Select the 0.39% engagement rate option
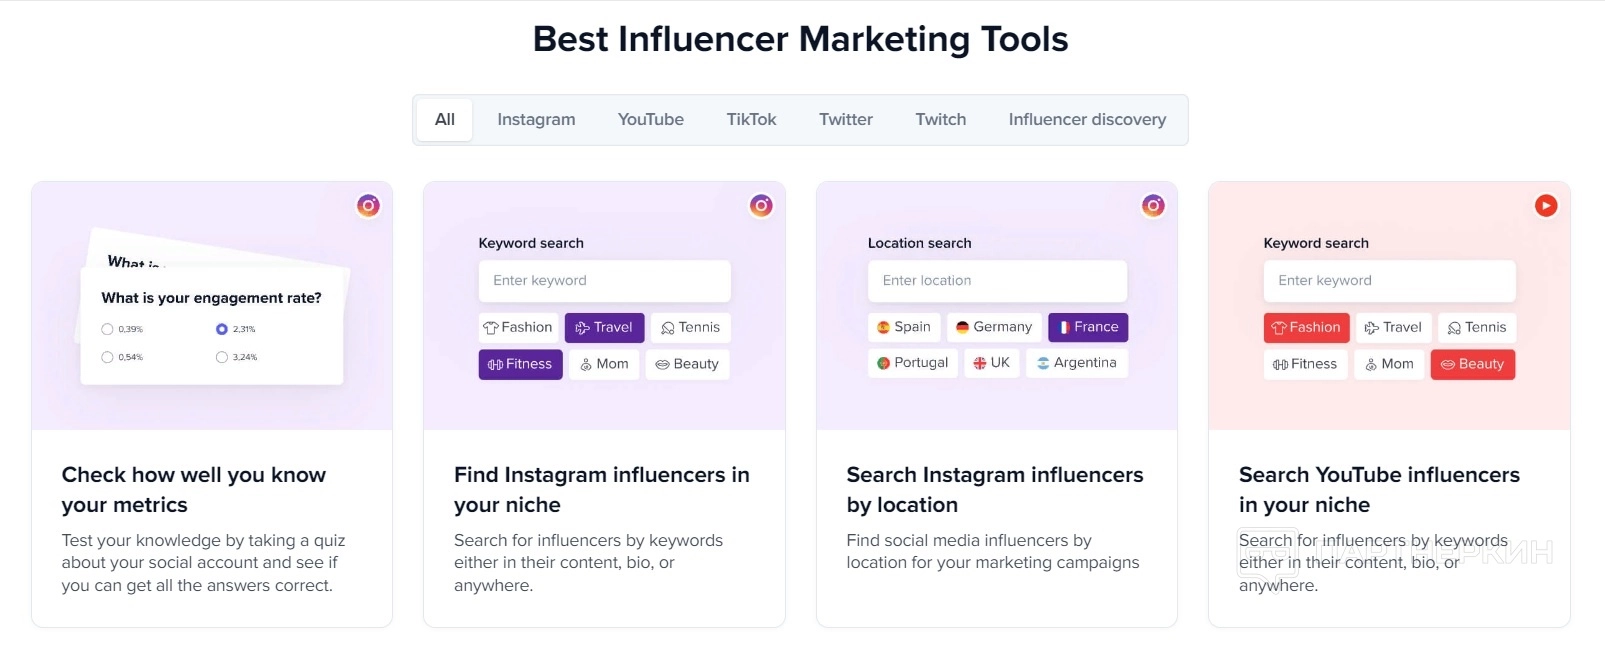The image size is (1605, 647). coord(108,329)
